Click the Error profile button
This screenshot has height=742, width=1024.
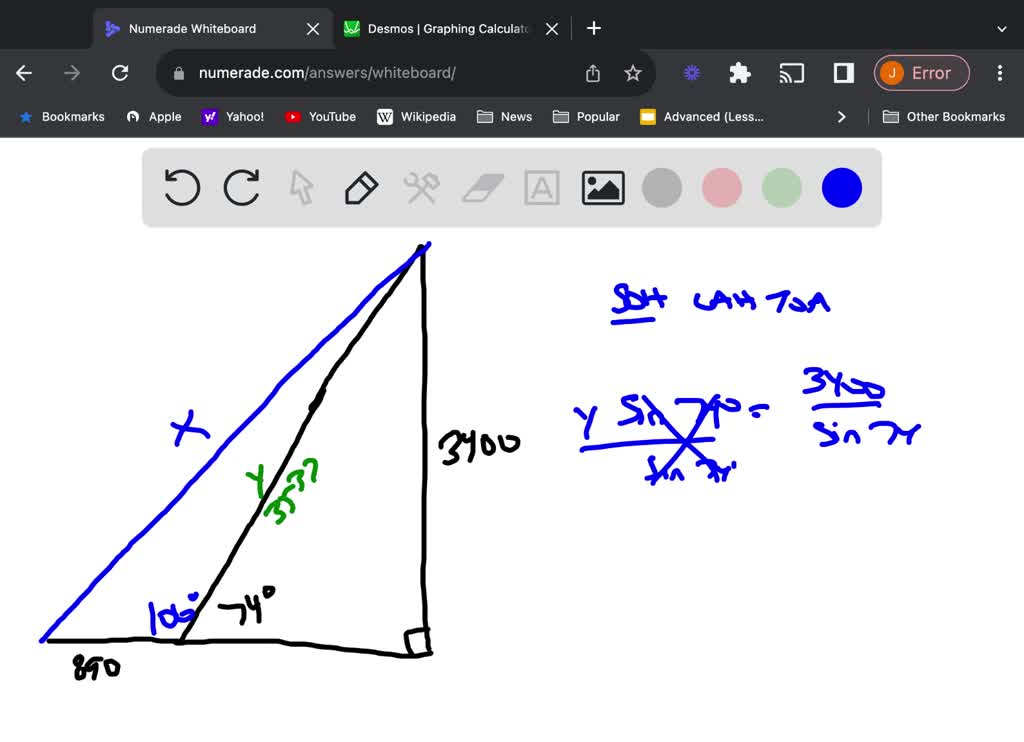click(921, 73)
